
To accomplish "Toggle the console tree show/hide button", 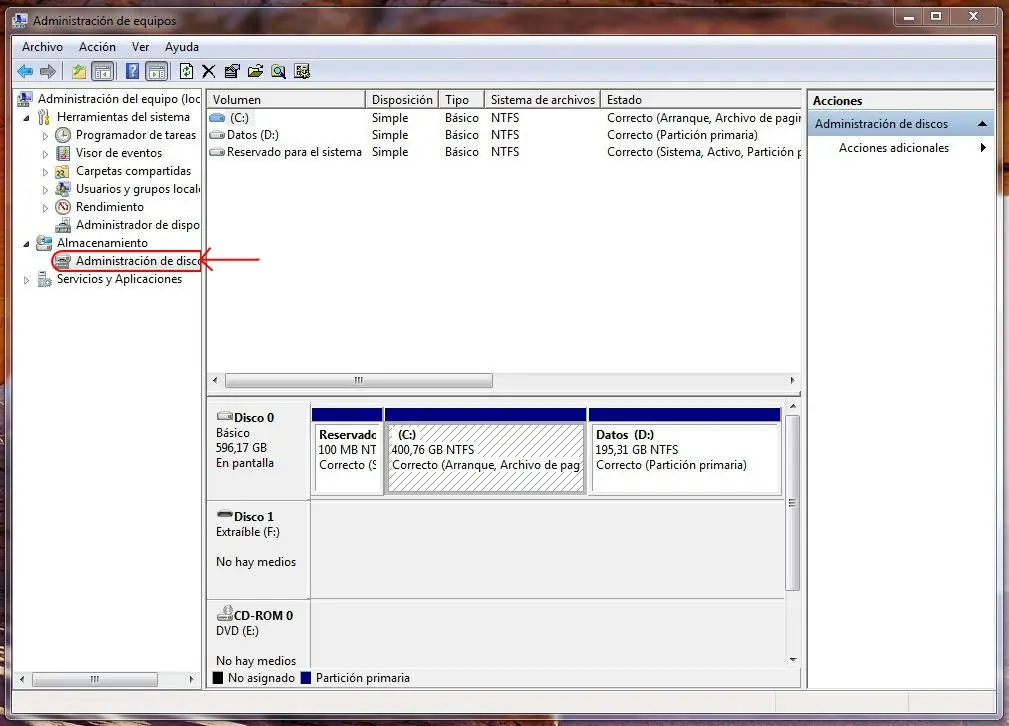I will click(x=102, y=71).
